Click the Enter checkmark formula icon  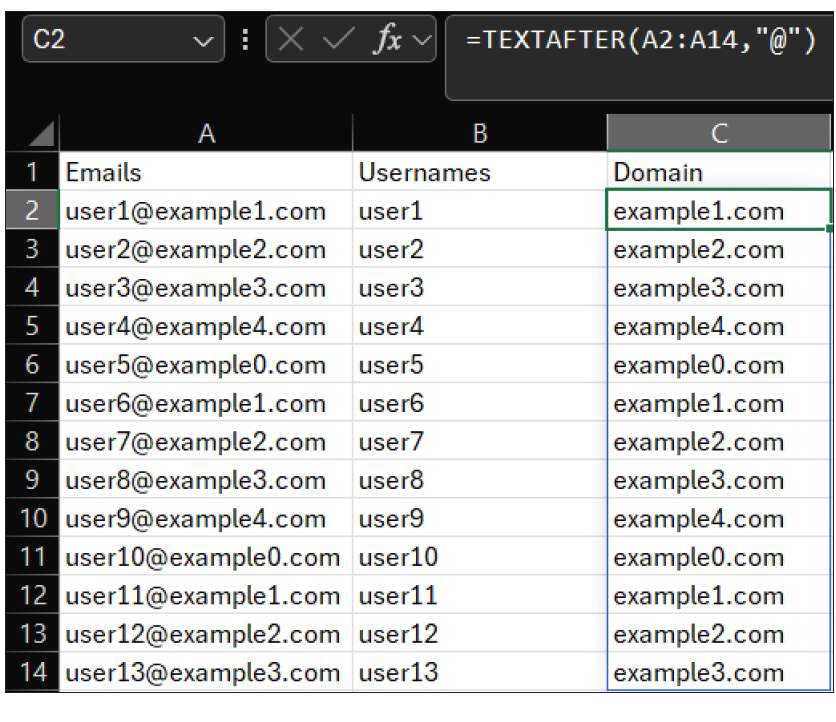point(338,40)
